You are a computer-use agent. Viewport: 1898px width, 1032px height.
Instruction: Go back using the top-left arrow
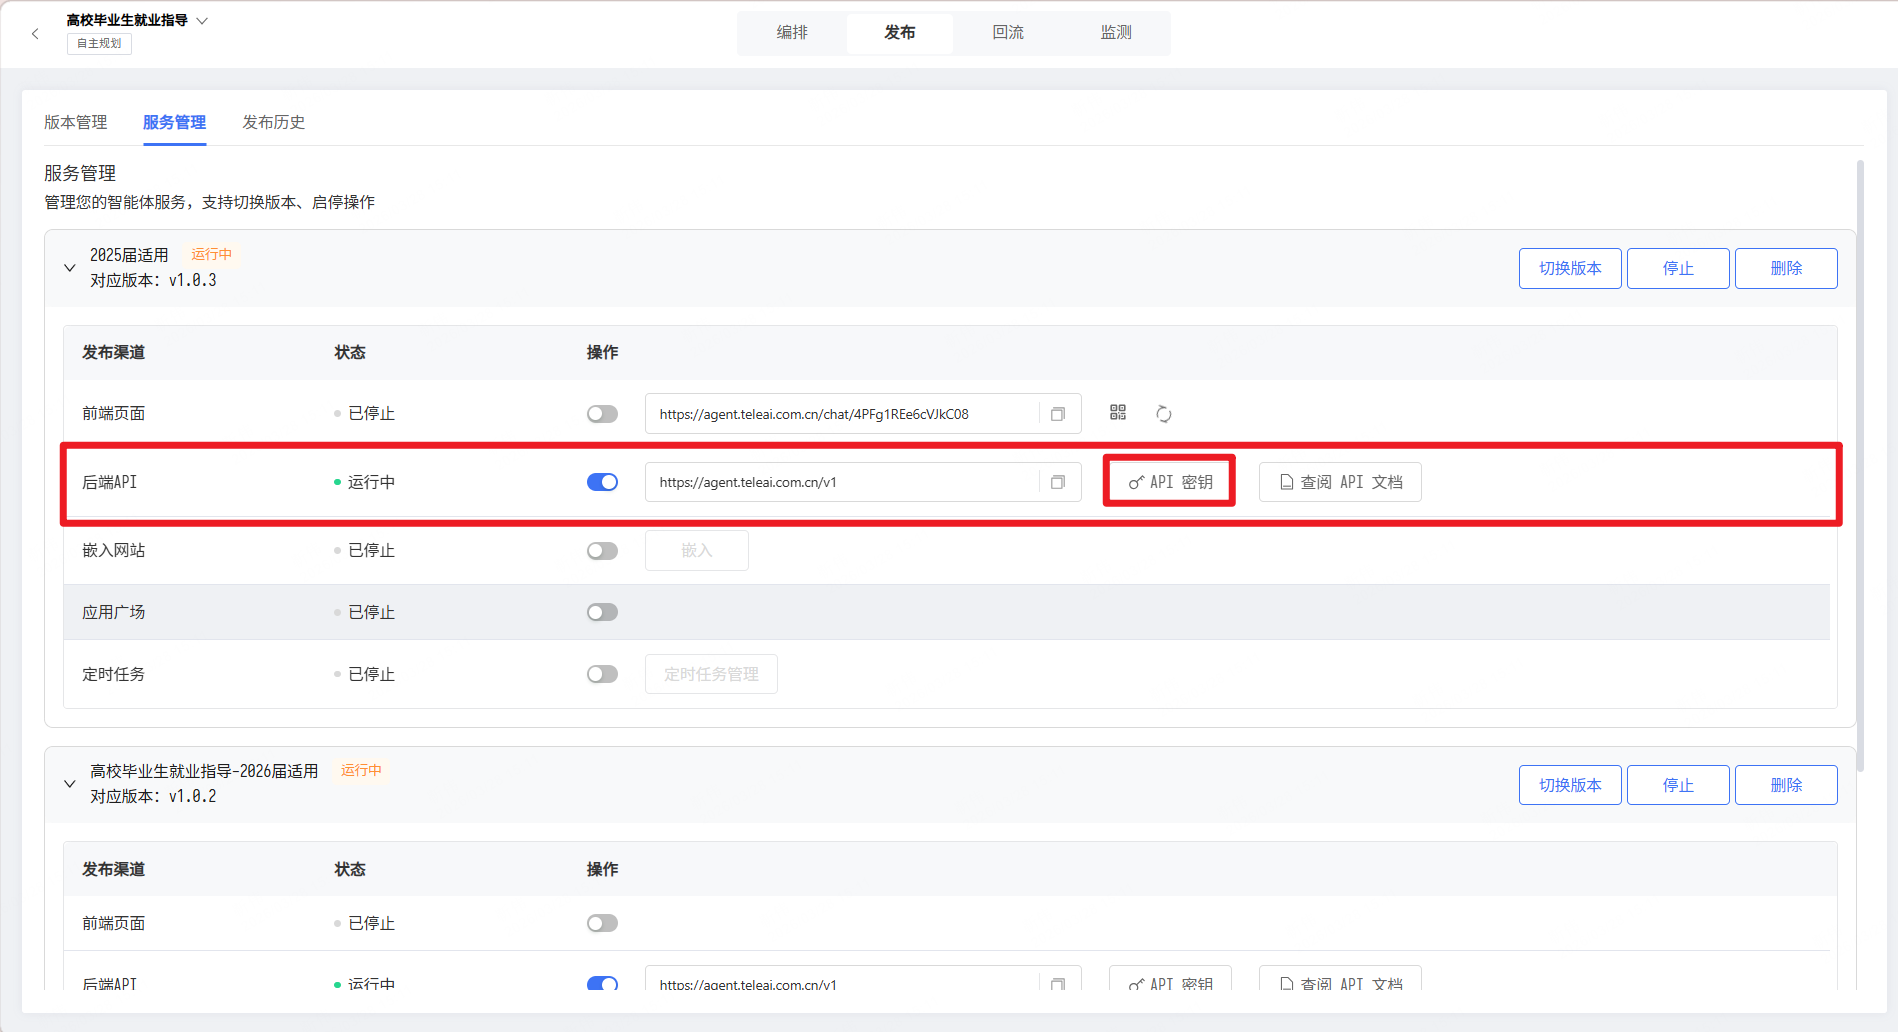(x=36, y=34)
